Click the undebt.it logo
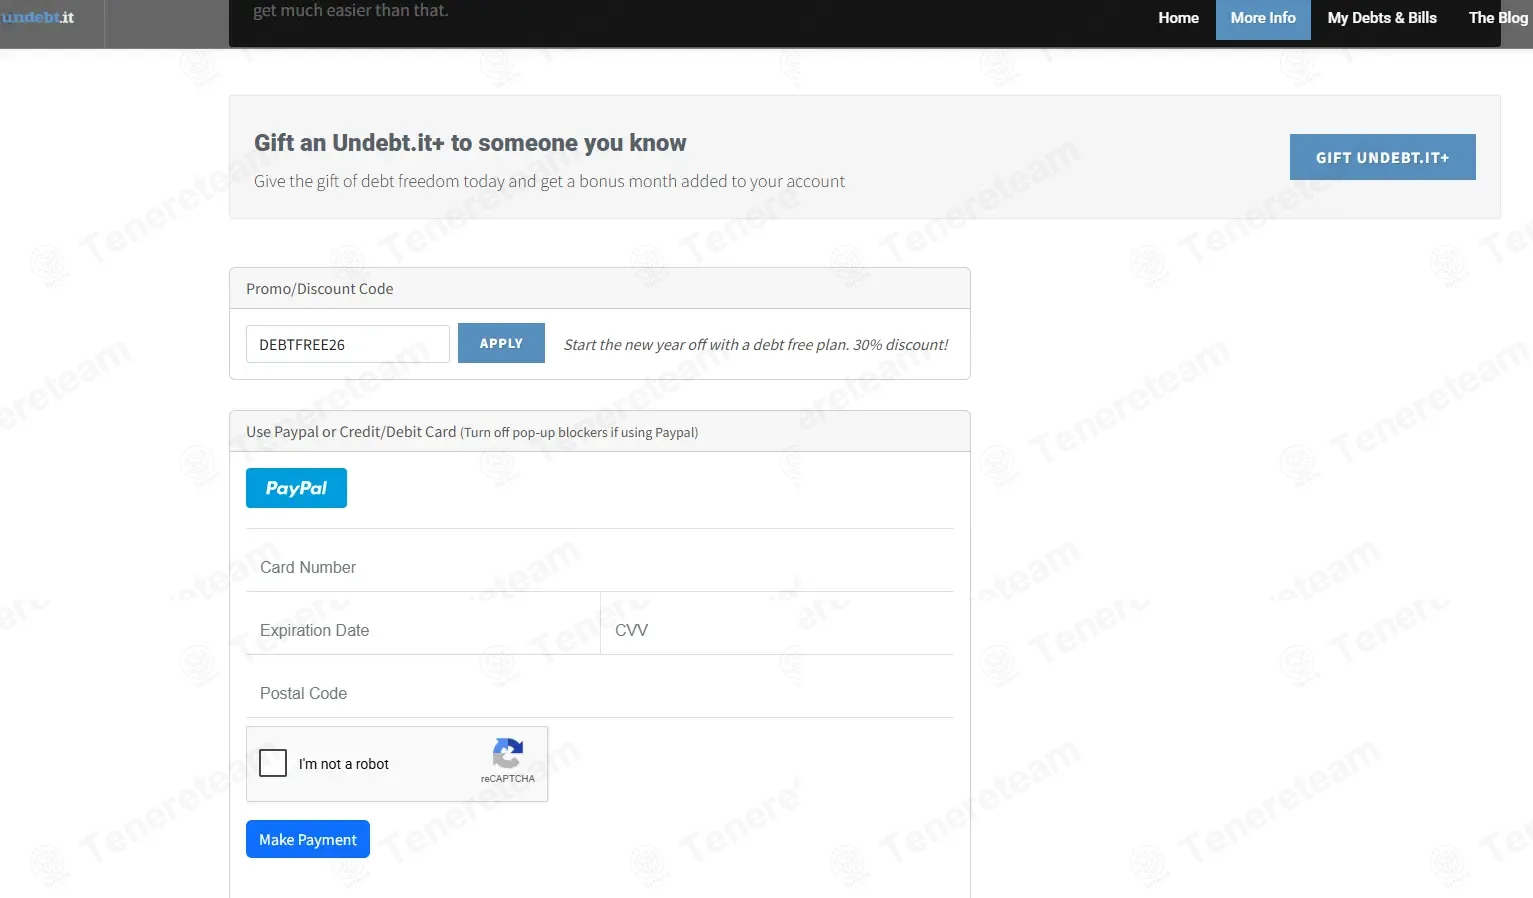 [x=37, y=17]
